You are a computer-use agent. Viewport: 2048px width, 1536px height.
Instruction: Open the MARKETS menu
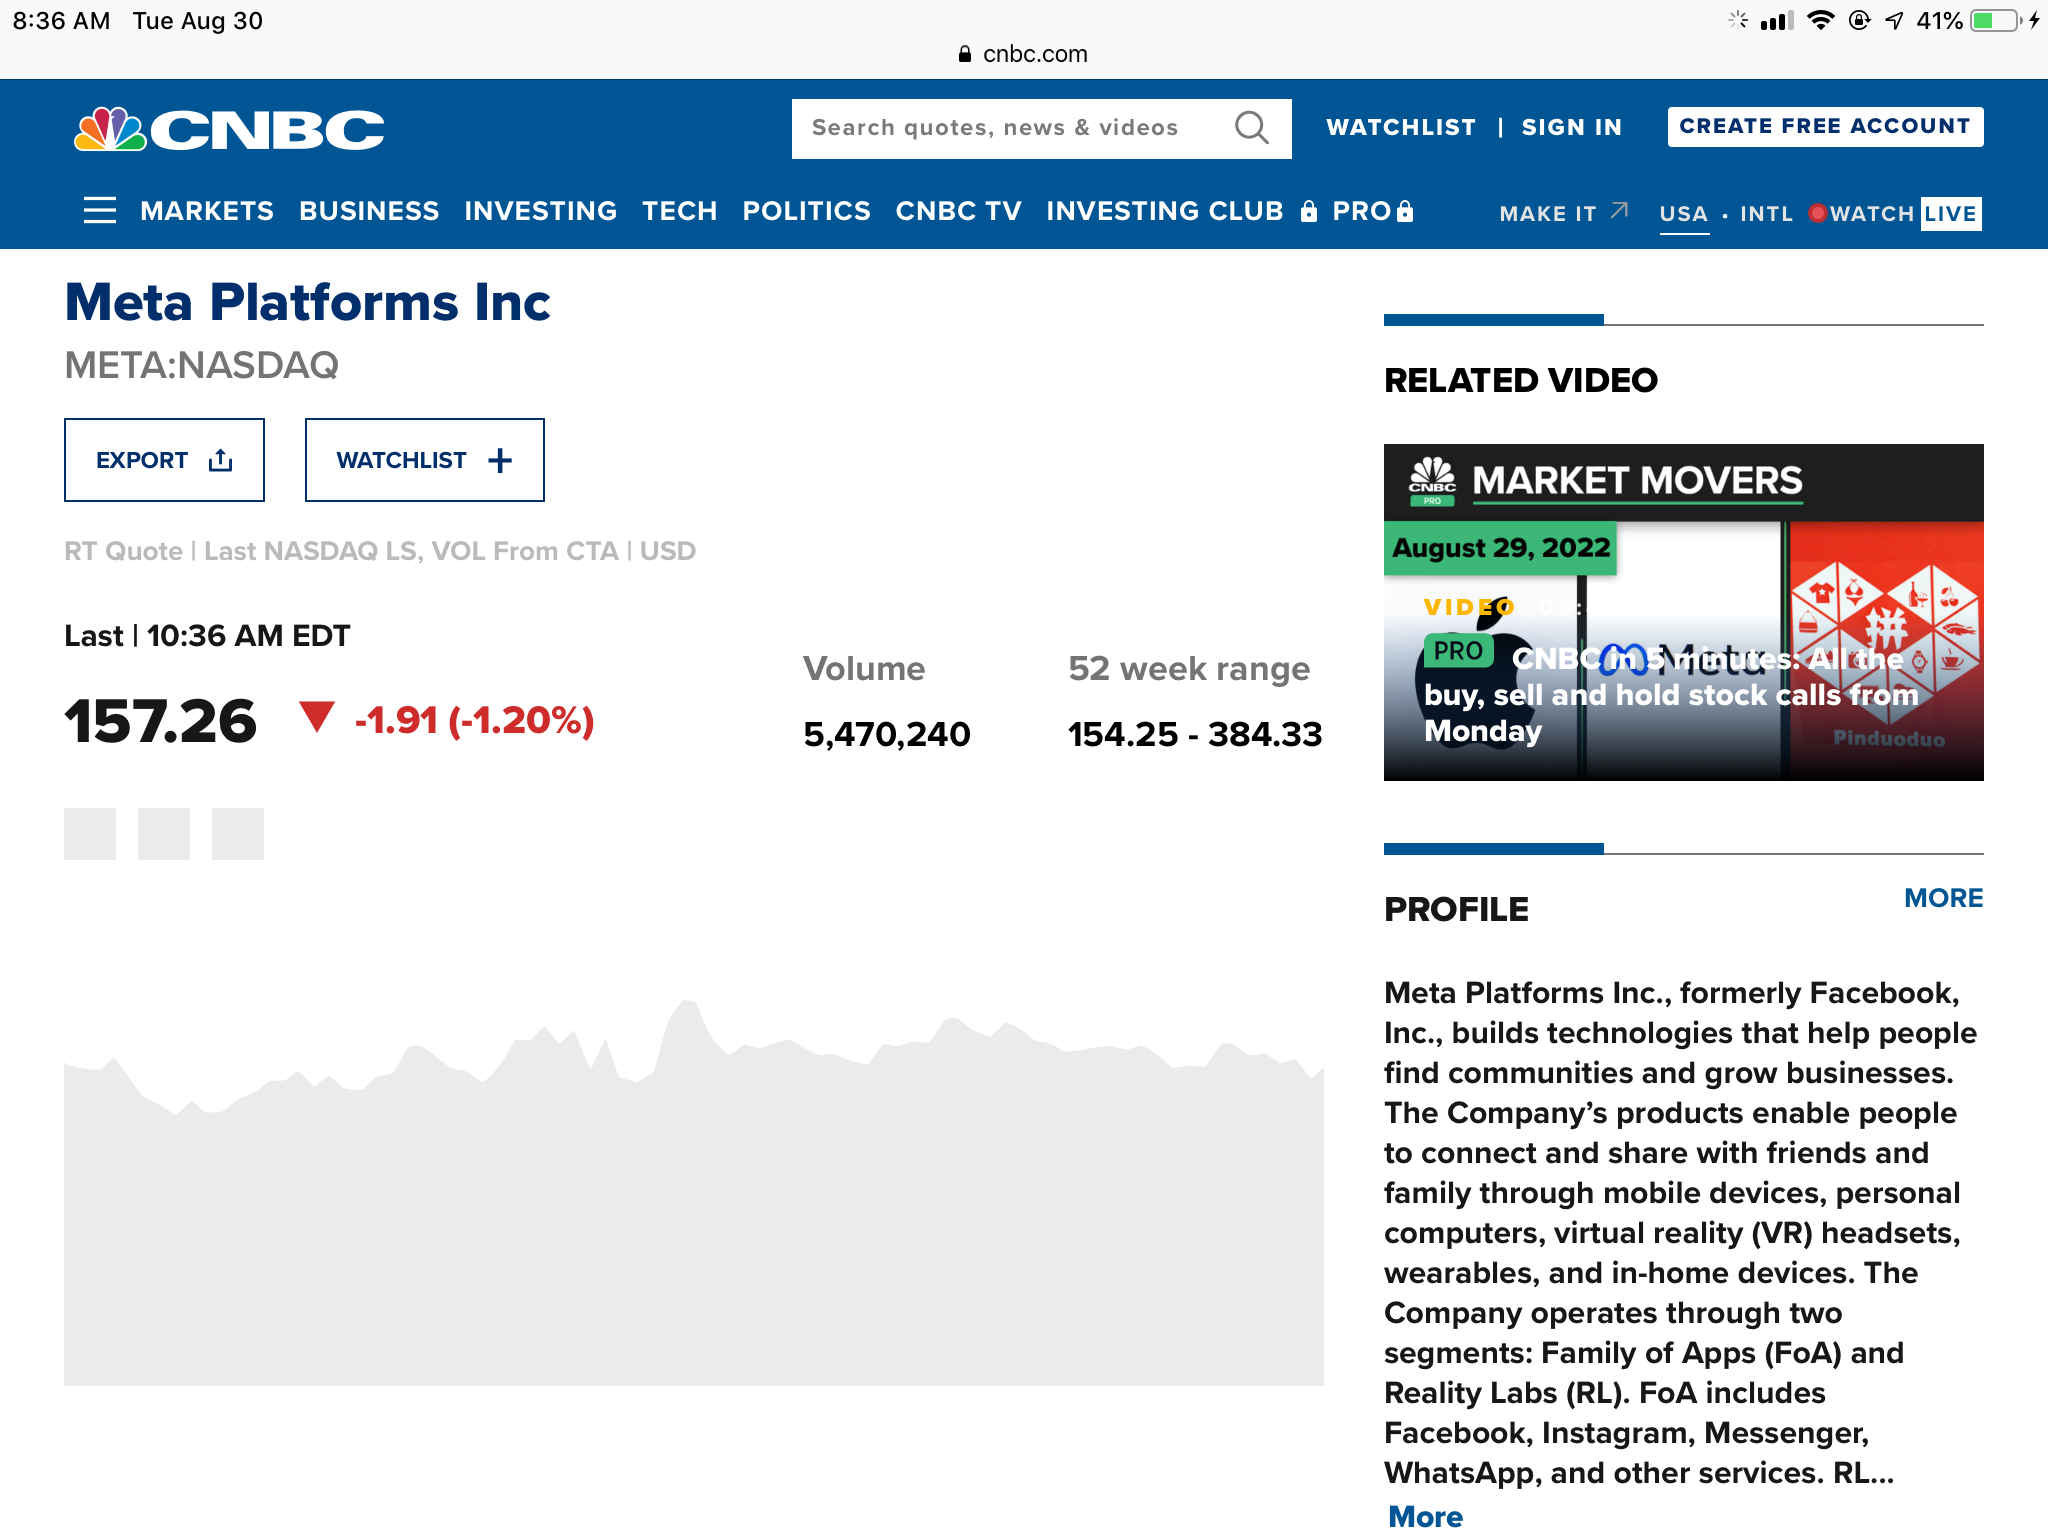pyautogui.click(x=207, y=211)
